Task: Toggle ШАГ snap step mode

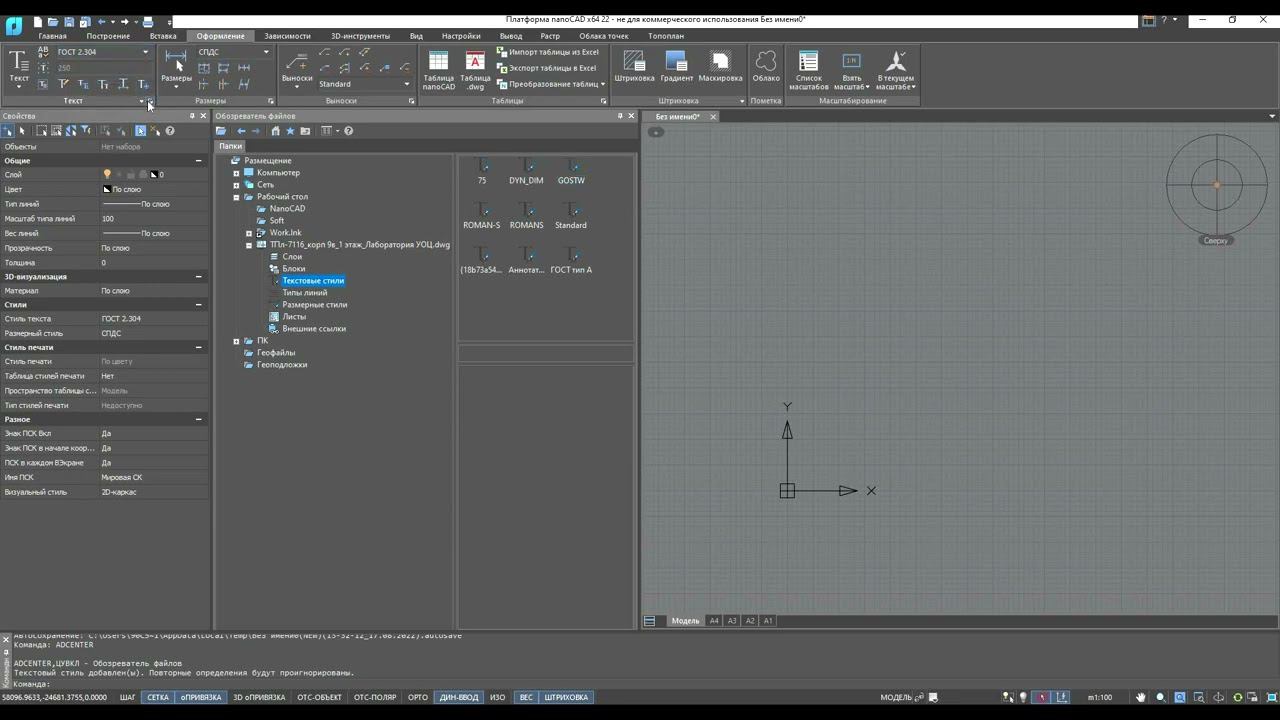Action: coord(128,697)
